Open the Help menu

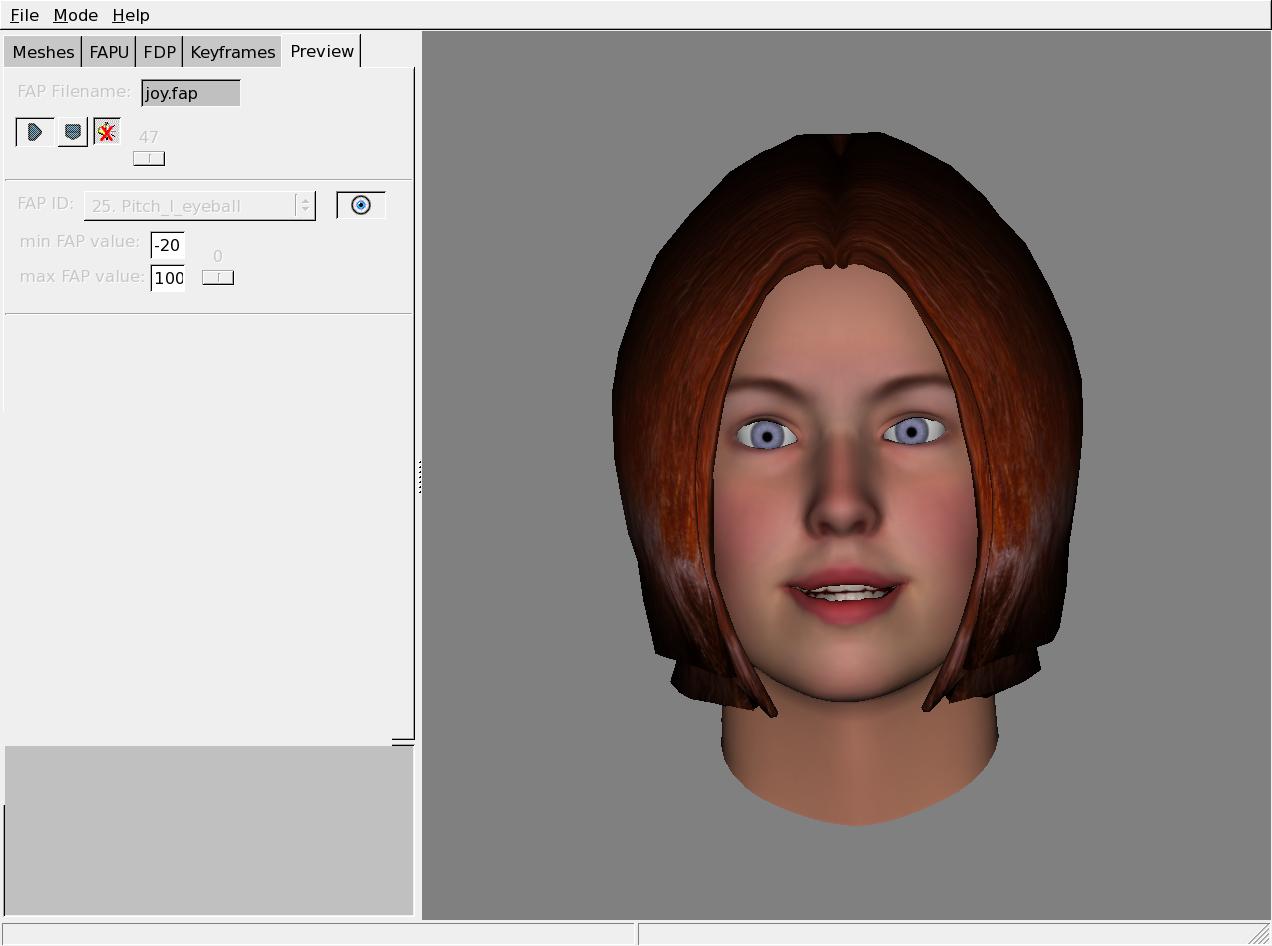tap(131, 16)
